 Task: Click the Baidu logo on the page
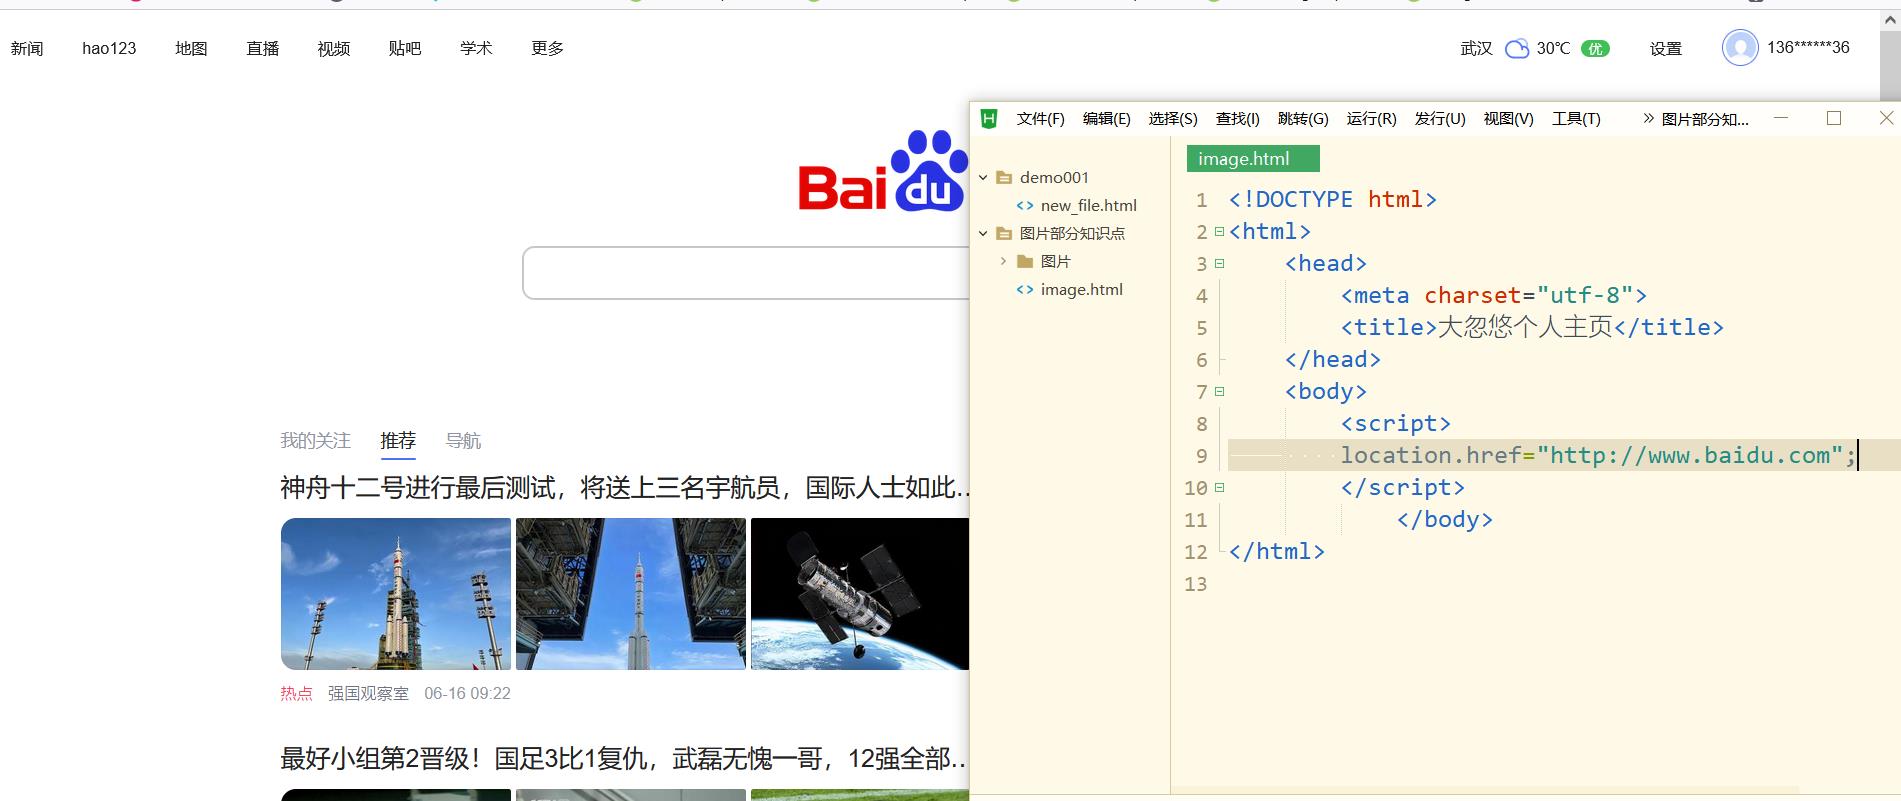[883, 171]
